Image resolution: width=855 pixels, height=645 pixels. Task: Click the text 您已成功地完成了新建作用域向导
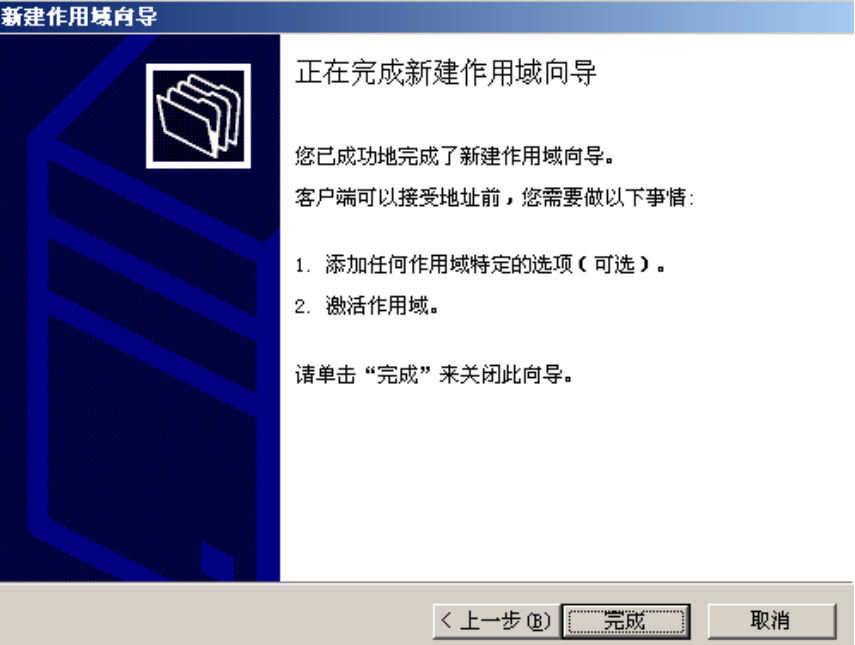(x=454, y=156)
